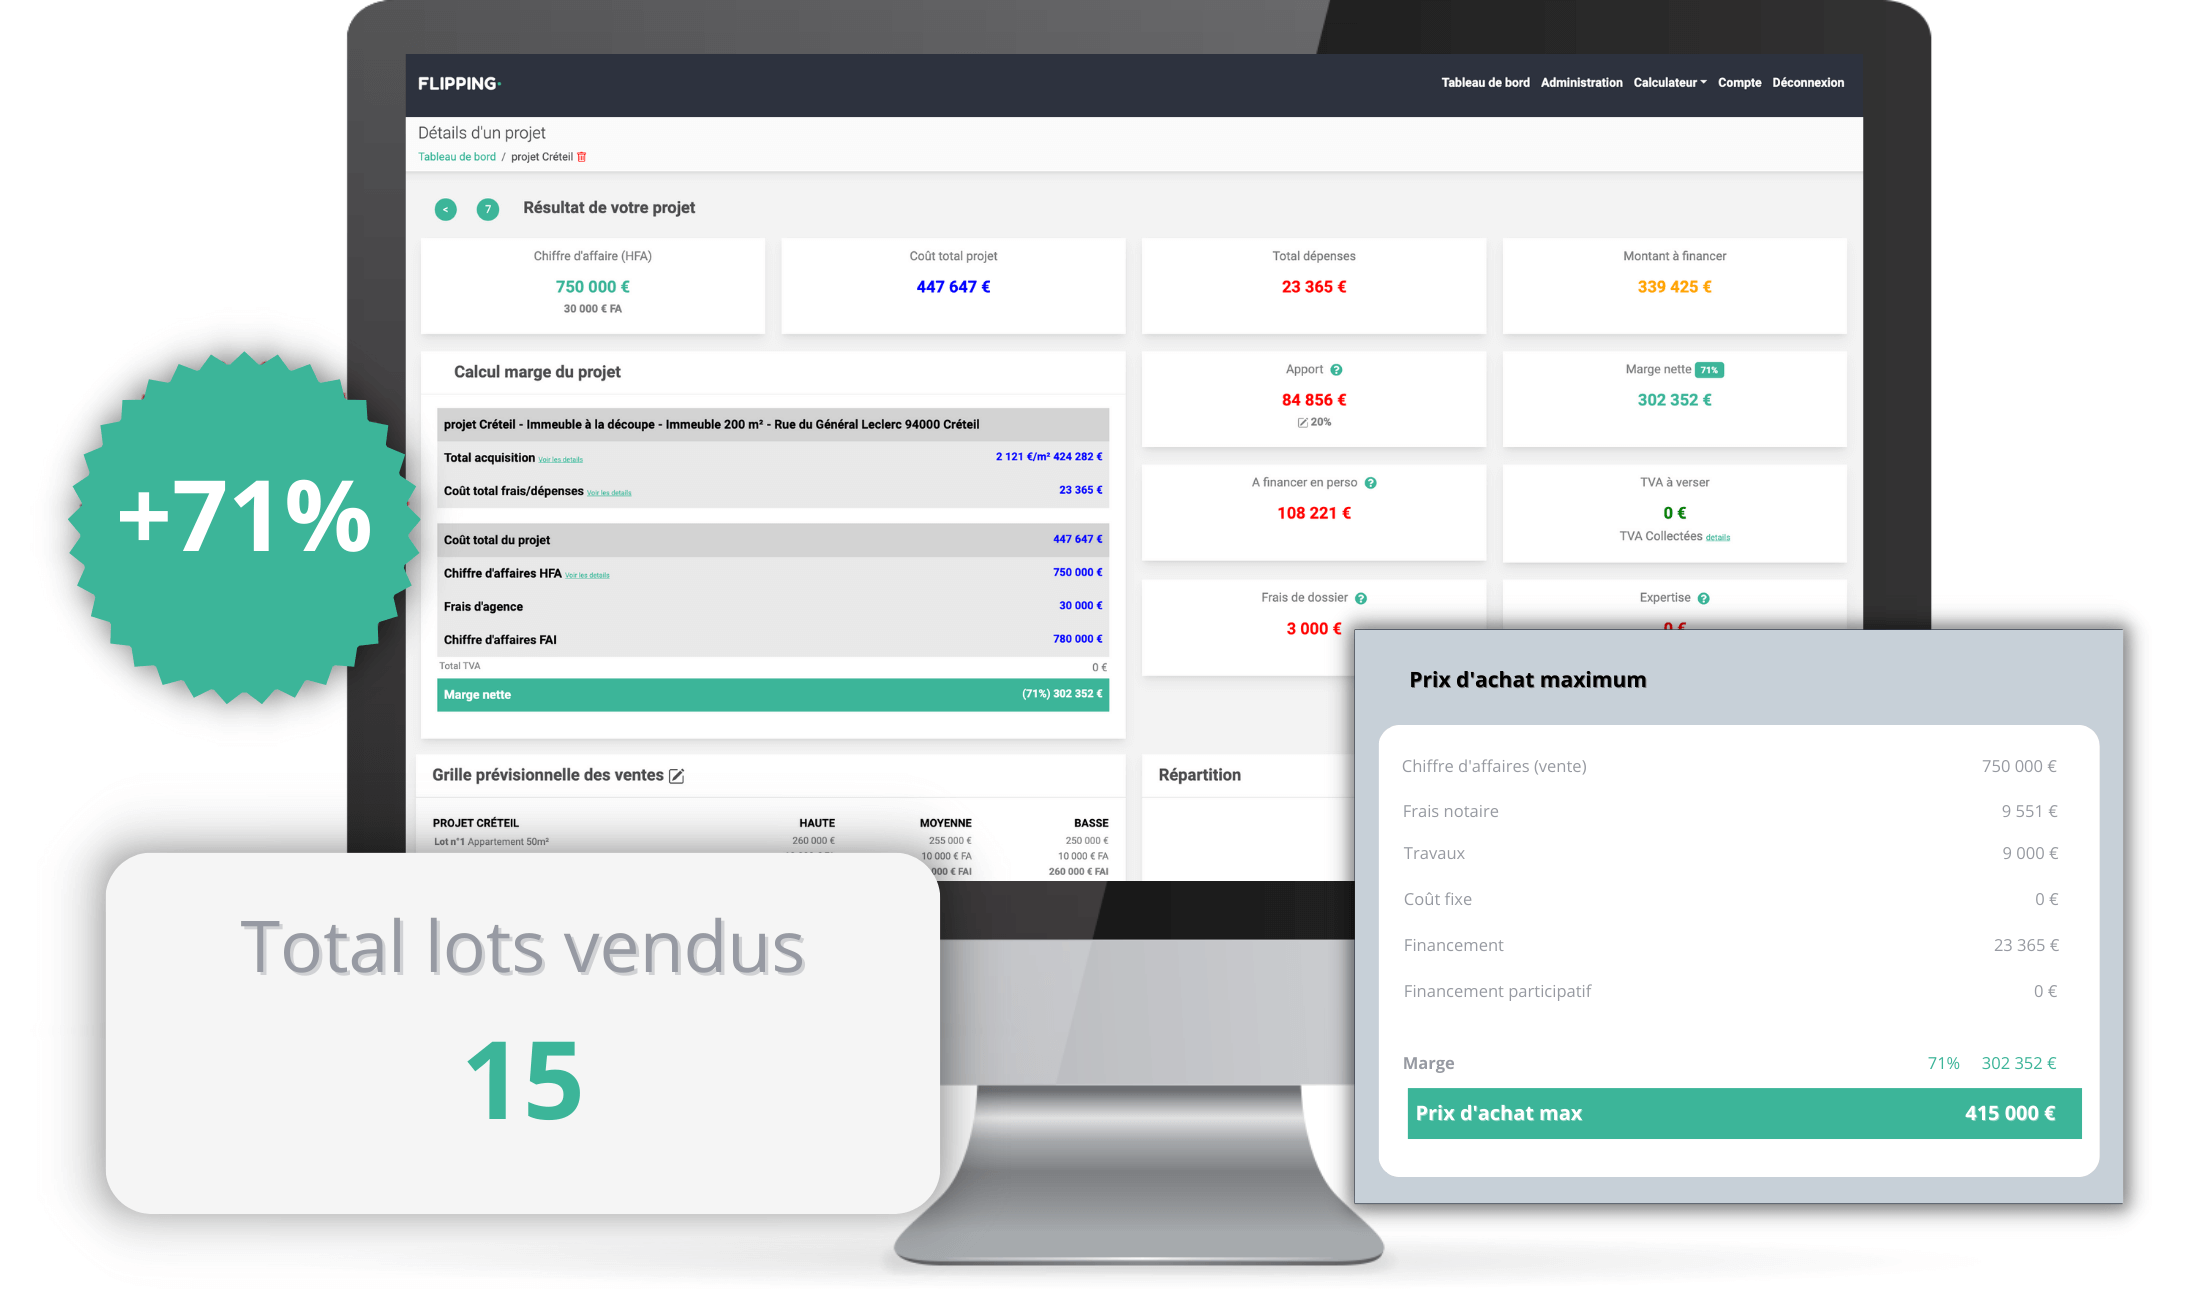The height and width of the screenshot is (1299, 2200).
Task: Select the 84 856 € Apport value
Action: [x=1314, y=400]
